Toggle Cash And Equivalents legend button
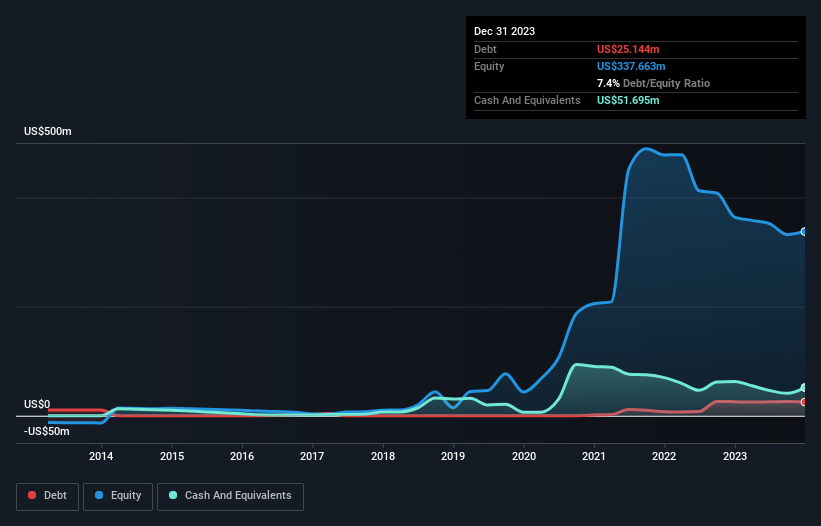Viewport: 821px width, 526px height. coord(230,496)
